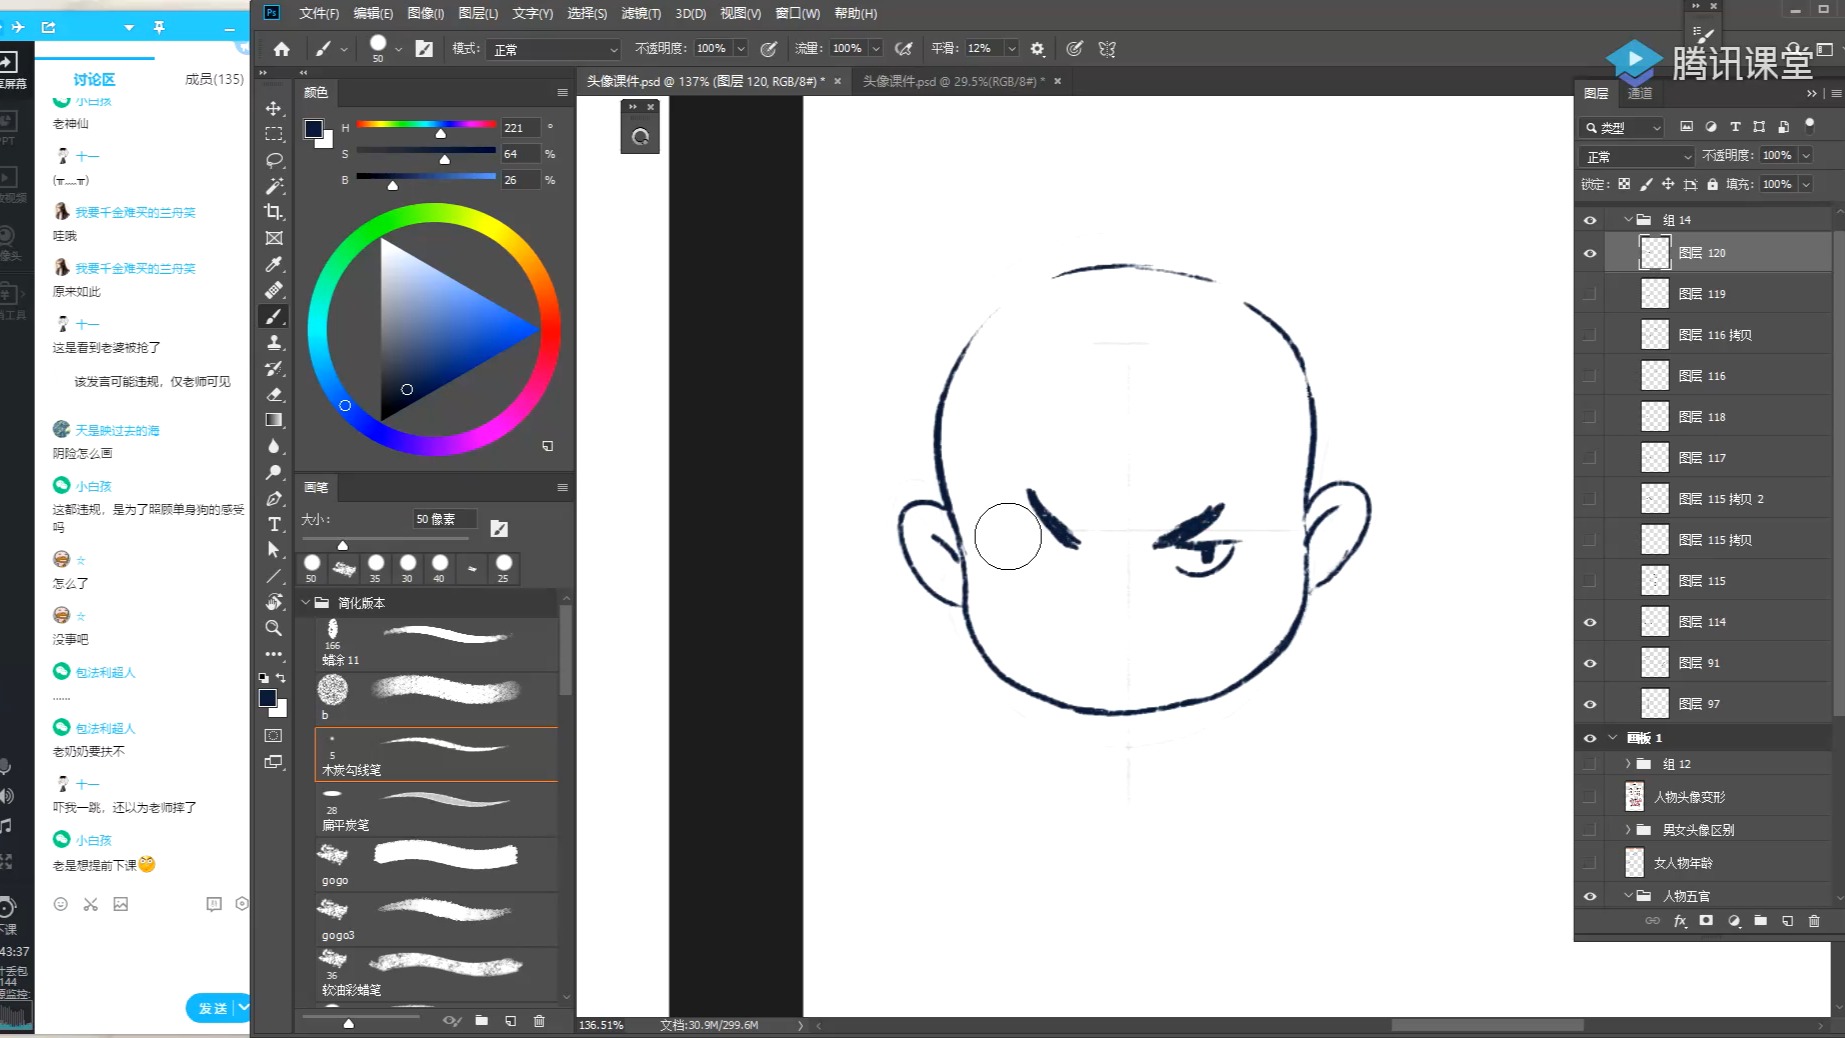Select the Healing Brush tool

[x=273, y=290]
